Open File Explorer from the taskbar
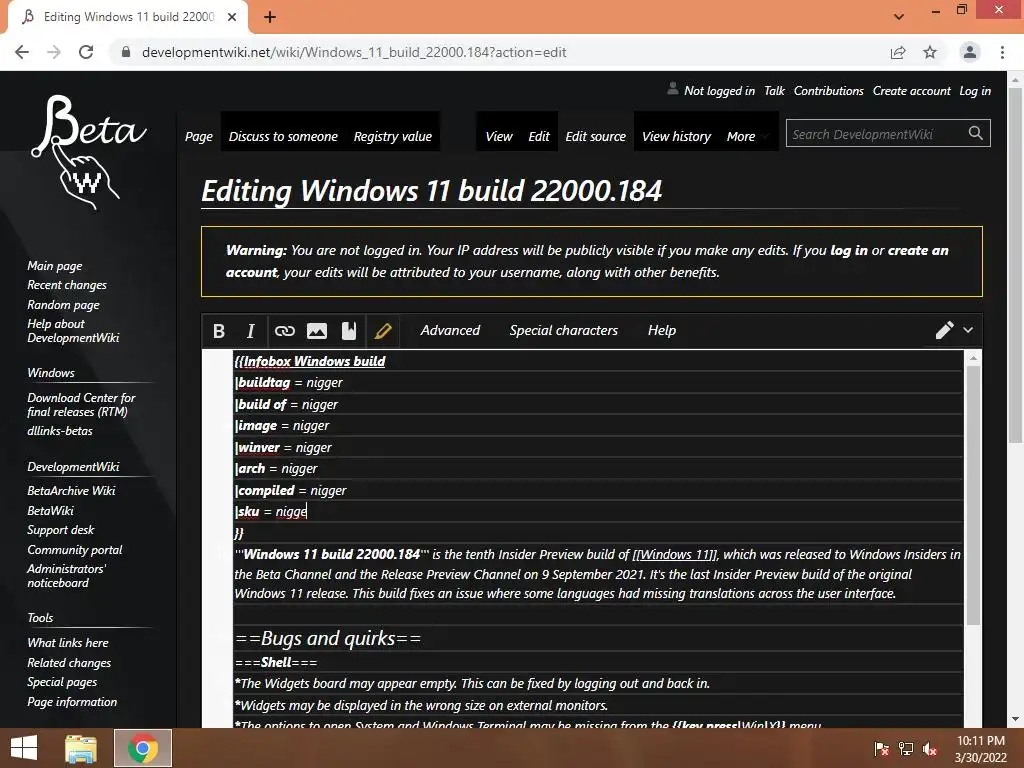The width and height of the screenshot is (1024, 768). pyautogui.click(x=81, y=748)
